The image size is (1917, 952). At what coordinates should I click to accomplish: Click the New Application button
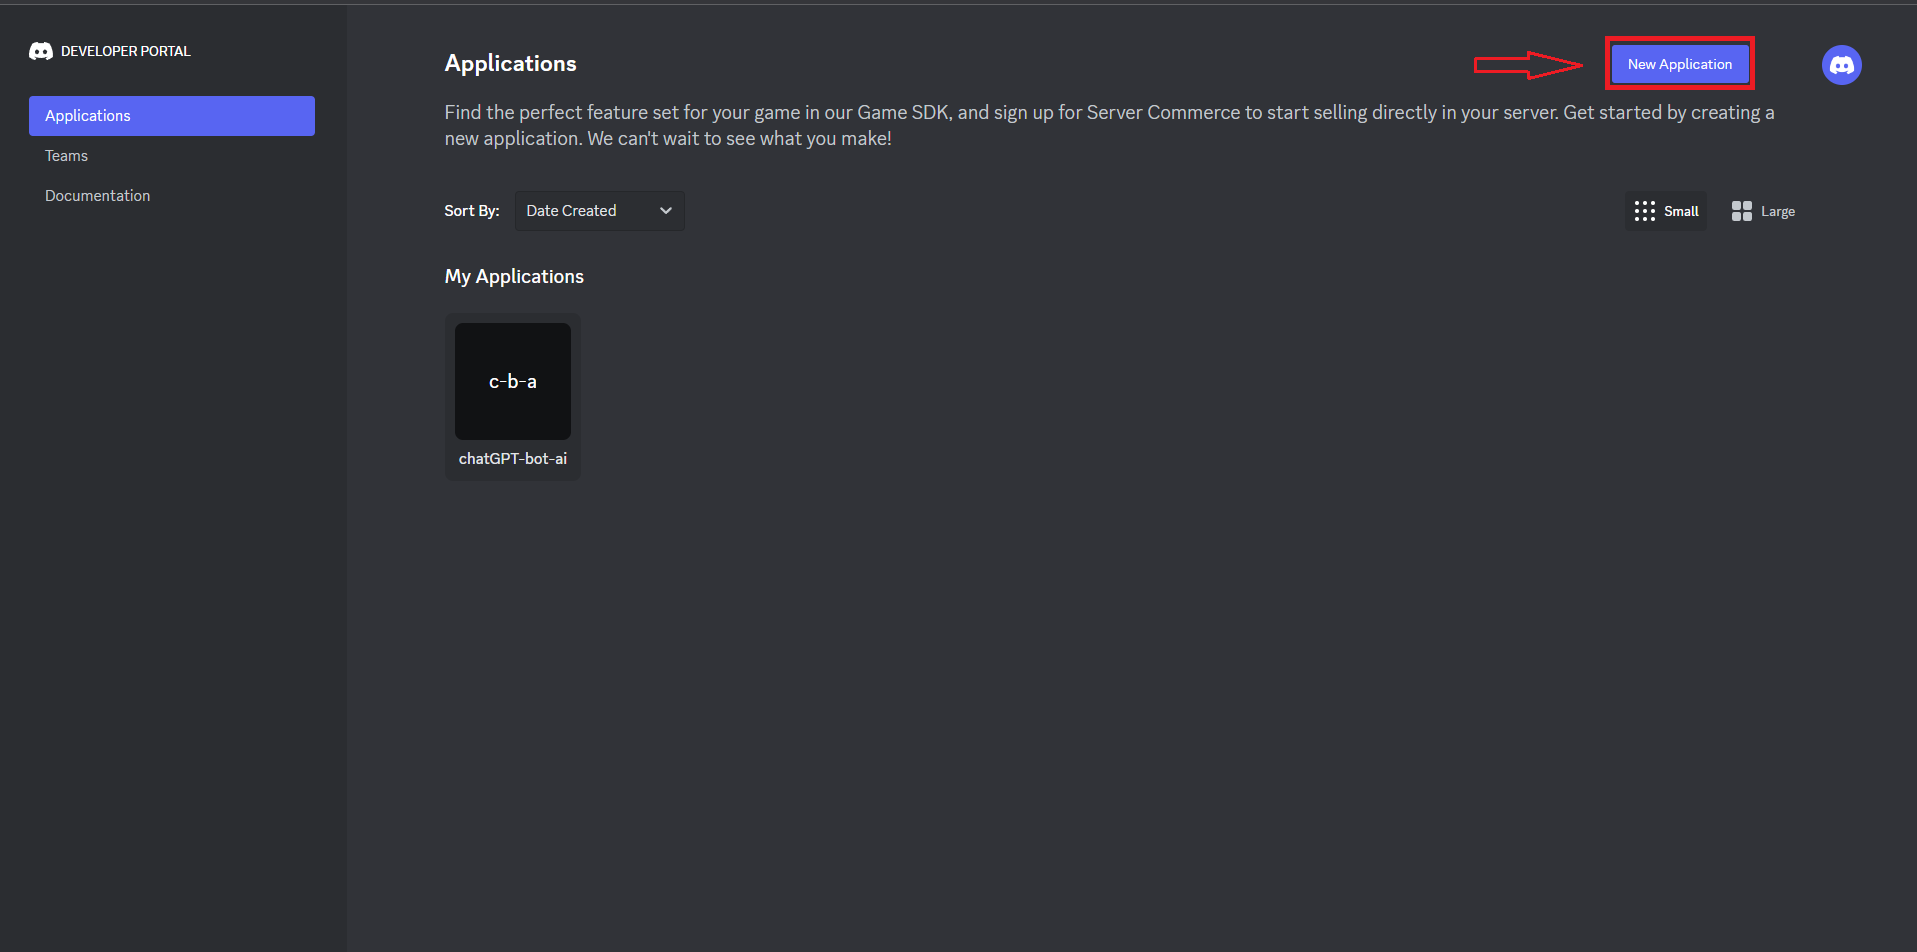[1679, 63]
